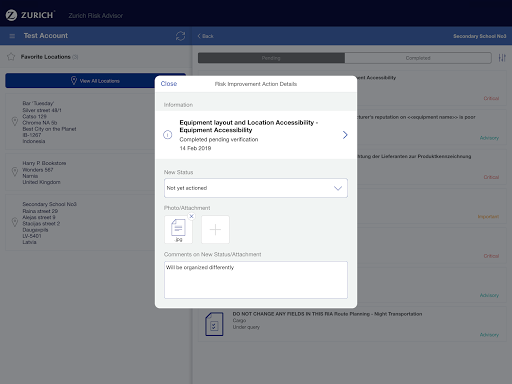The image size is (512, 384).
Task: Expand the Equipment Accessibility details with the chevron
Action: tap(345, 135)
